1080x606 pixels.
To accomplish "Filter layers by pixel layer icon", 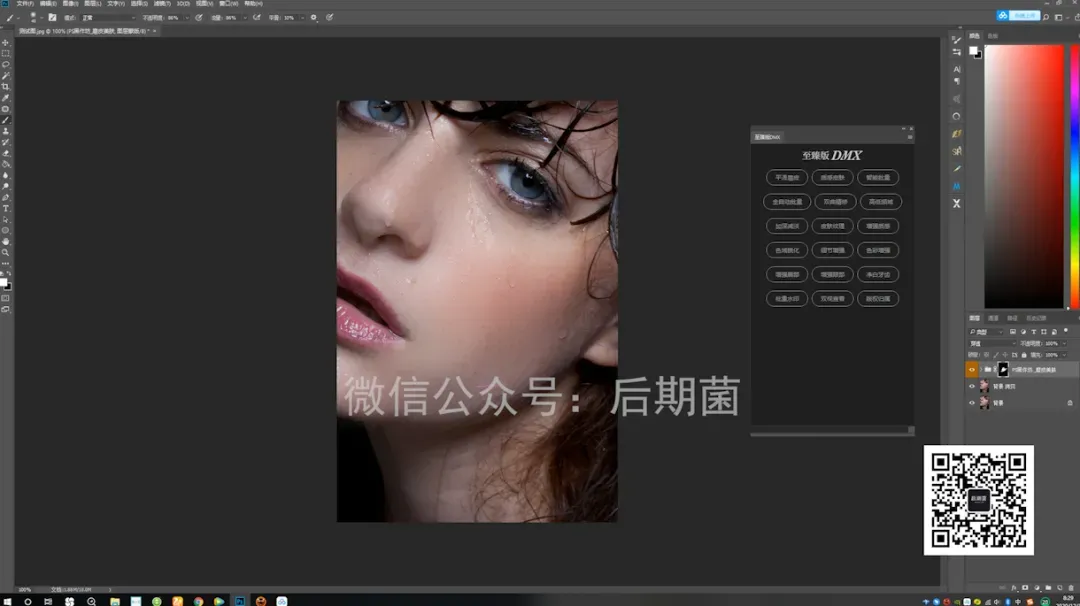I will [x=1012, y=332].
